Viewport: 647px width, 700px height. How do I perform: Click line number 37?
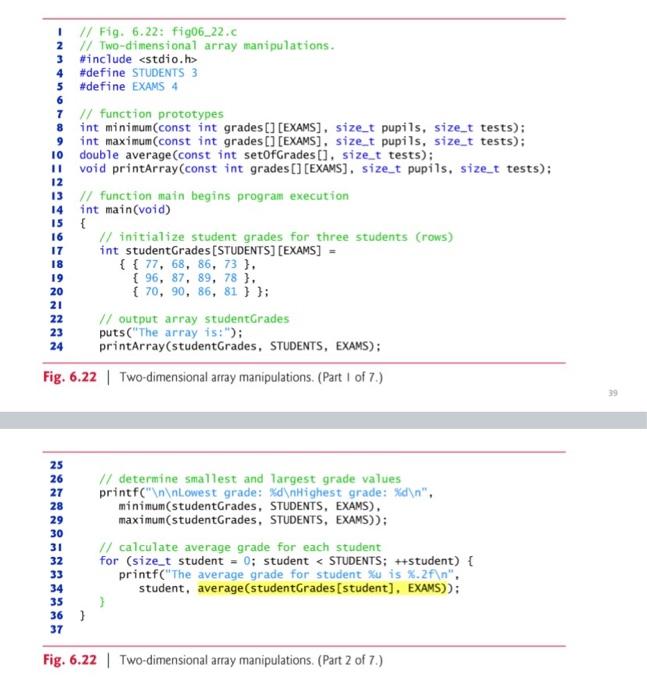[x=57, y=629]
